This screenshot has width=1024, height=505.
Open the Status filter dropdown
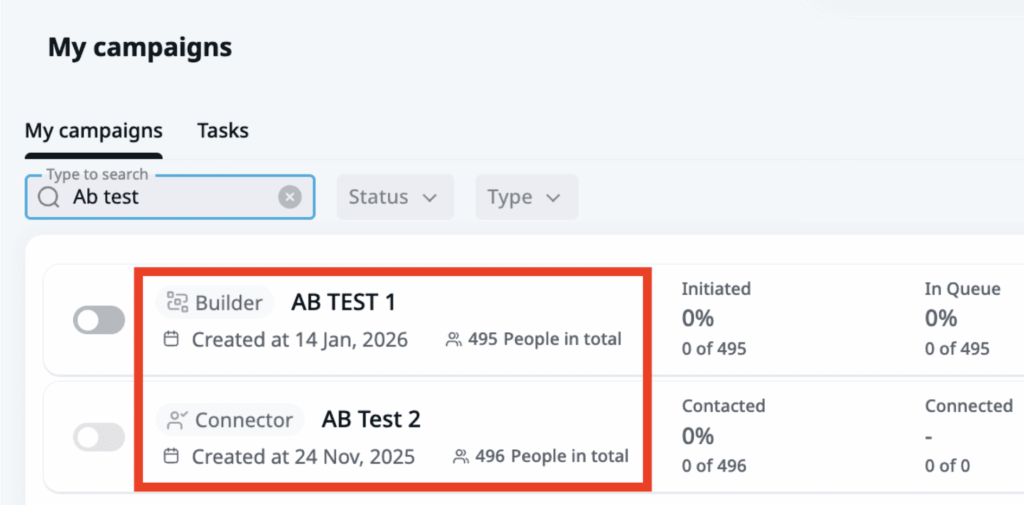click(395, 197)
